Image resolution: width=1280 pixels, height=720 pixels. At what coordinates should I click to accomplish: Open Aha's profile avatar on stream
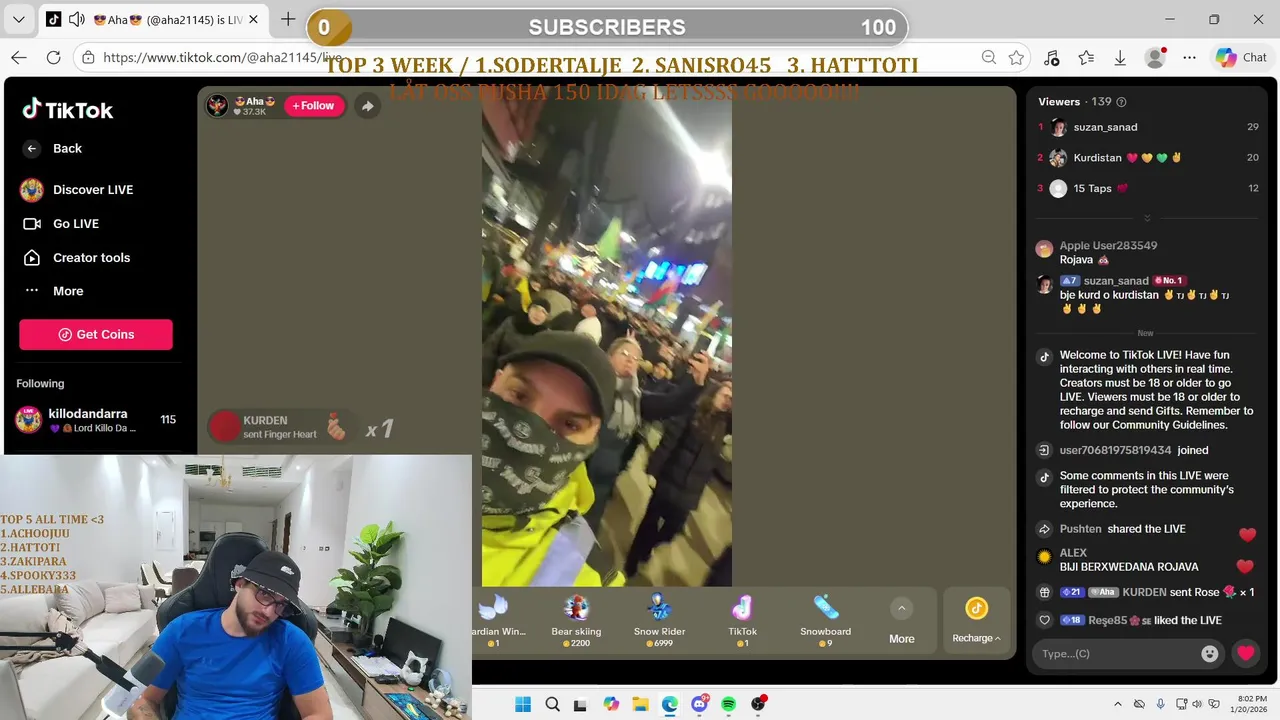tap(218, 105)
